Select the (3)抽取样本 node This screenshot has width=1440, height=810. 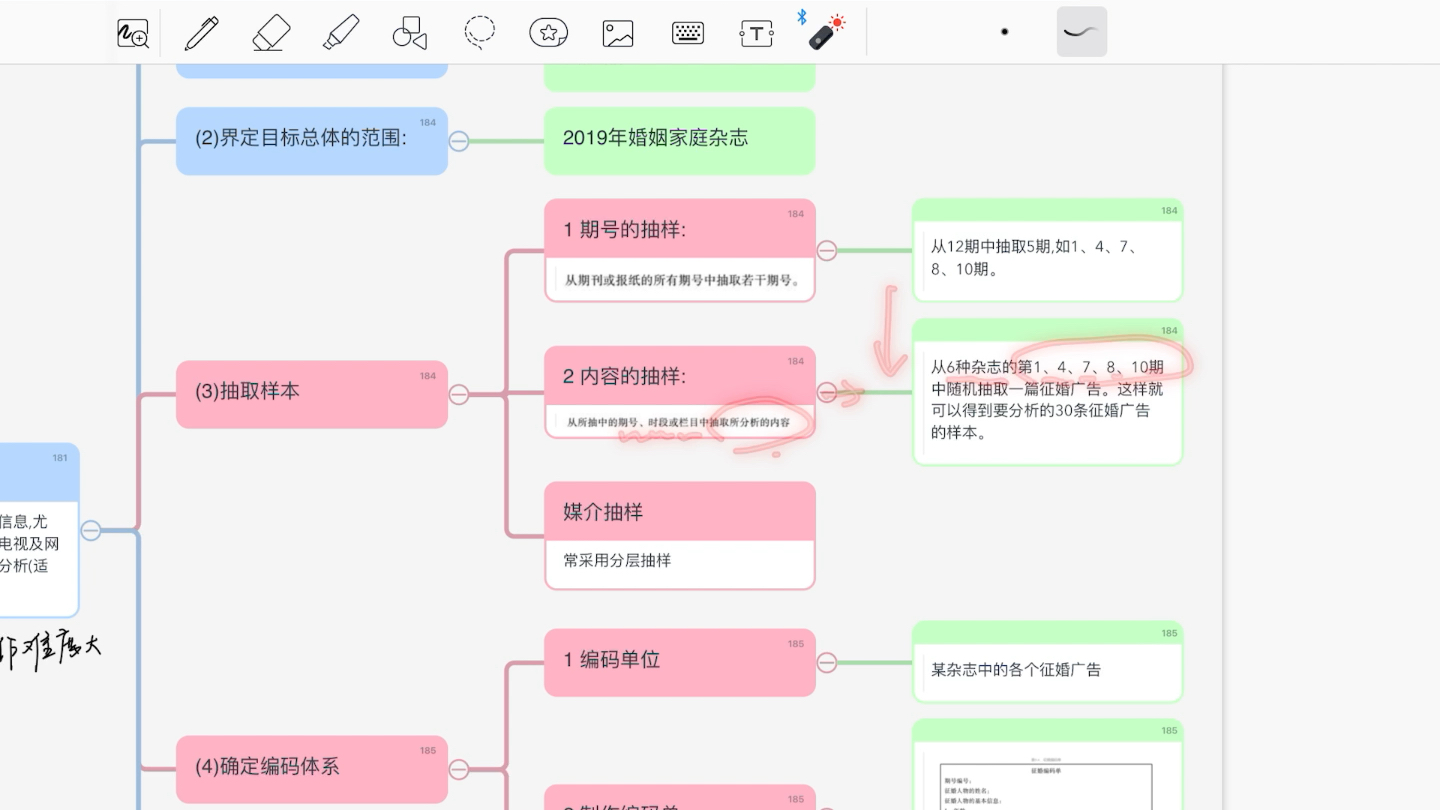click(x=312, y=394)
